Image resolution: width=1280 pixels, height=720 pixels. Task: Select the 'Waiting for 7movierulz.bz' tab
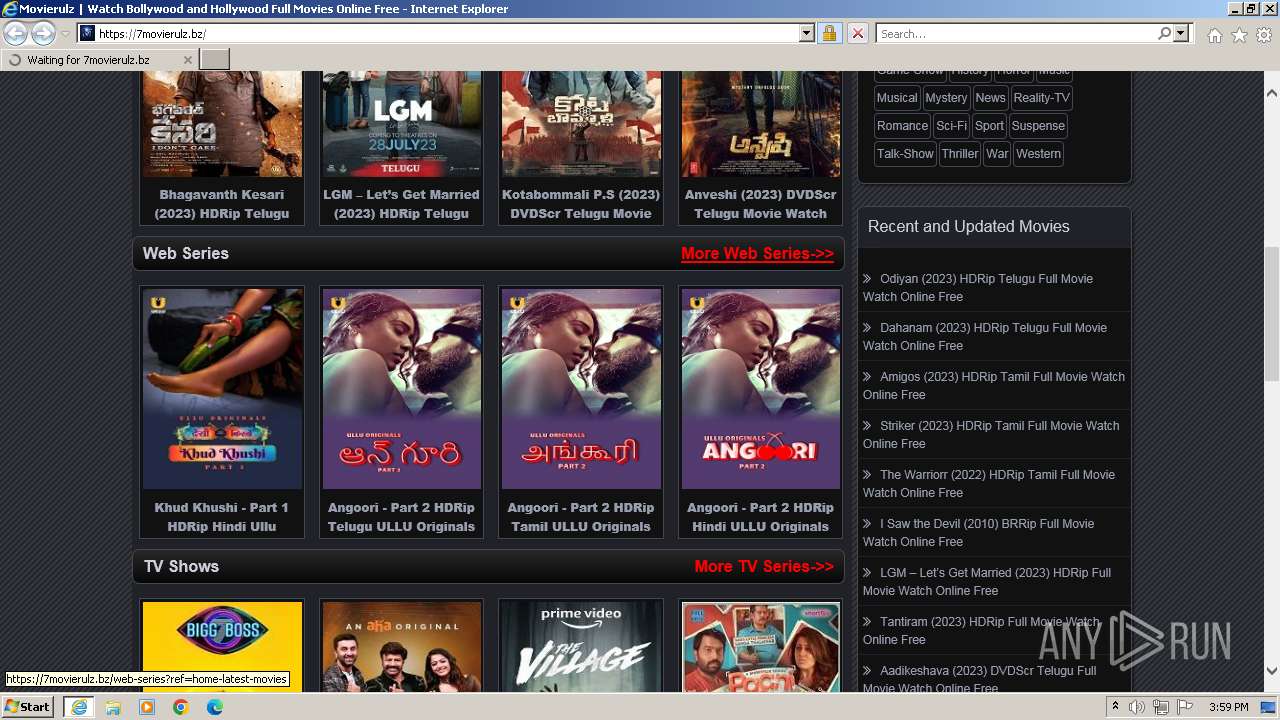(99, 60)
